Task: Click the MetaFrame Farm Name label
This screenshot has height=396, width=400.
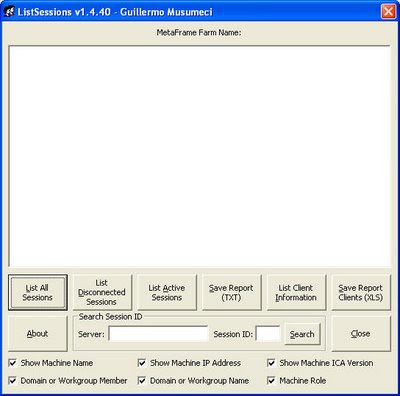Action: tap(199, 32)
